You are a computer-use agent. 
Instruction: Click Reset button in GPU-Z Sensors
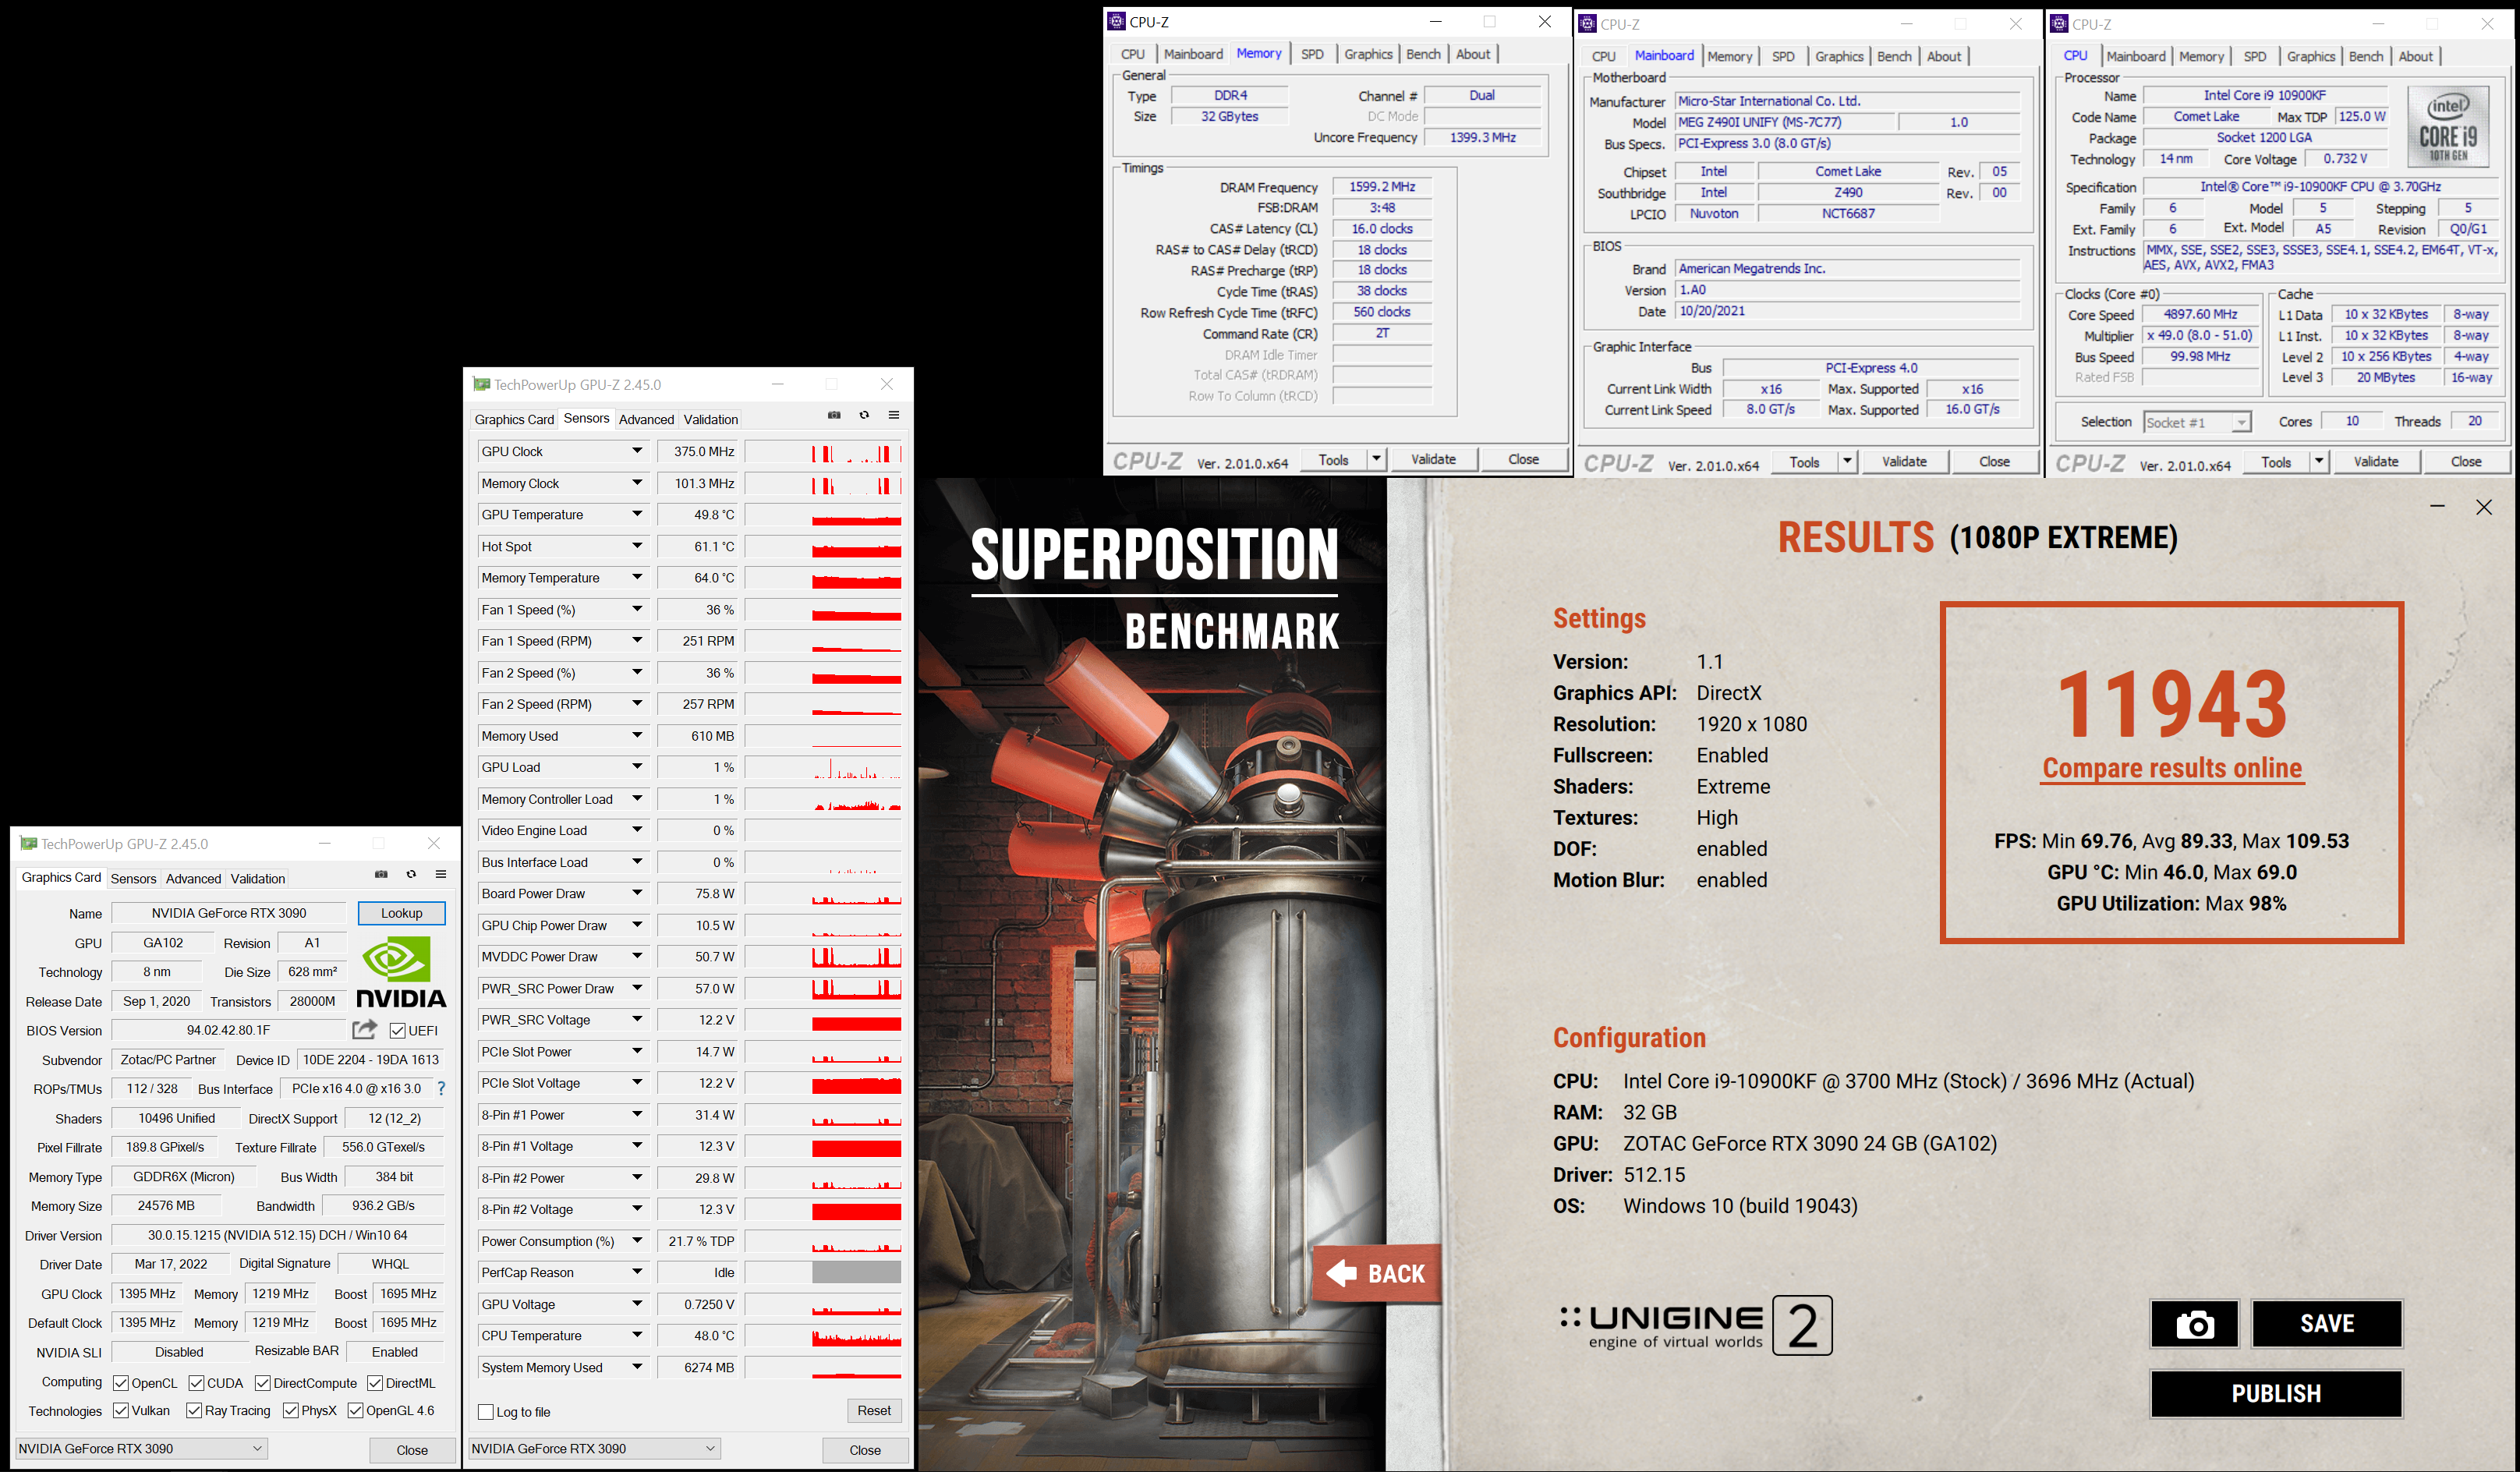point(874,1410)
